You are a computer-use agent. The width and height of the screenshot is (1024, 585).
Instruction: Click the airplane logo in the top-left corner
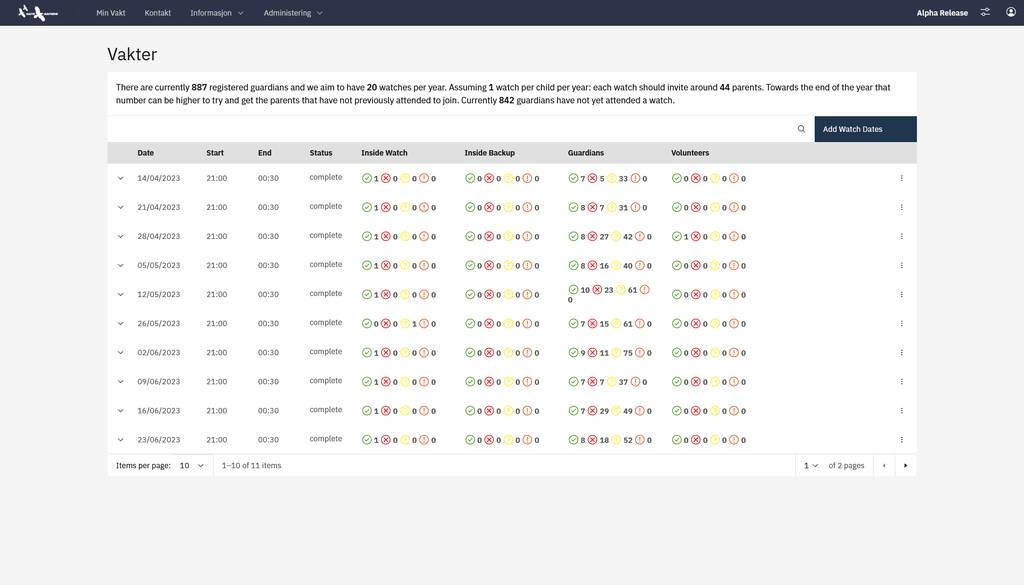click(x=33, y=12)
